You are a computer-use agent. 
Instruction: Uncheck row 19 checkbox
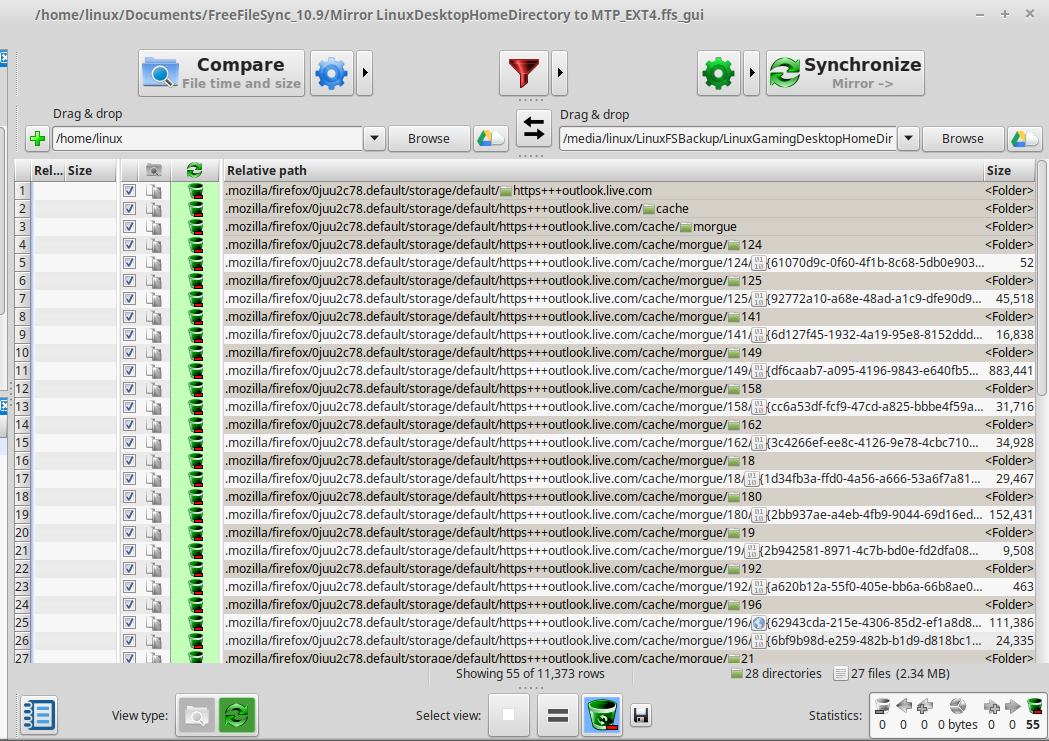tap(129, 515)
